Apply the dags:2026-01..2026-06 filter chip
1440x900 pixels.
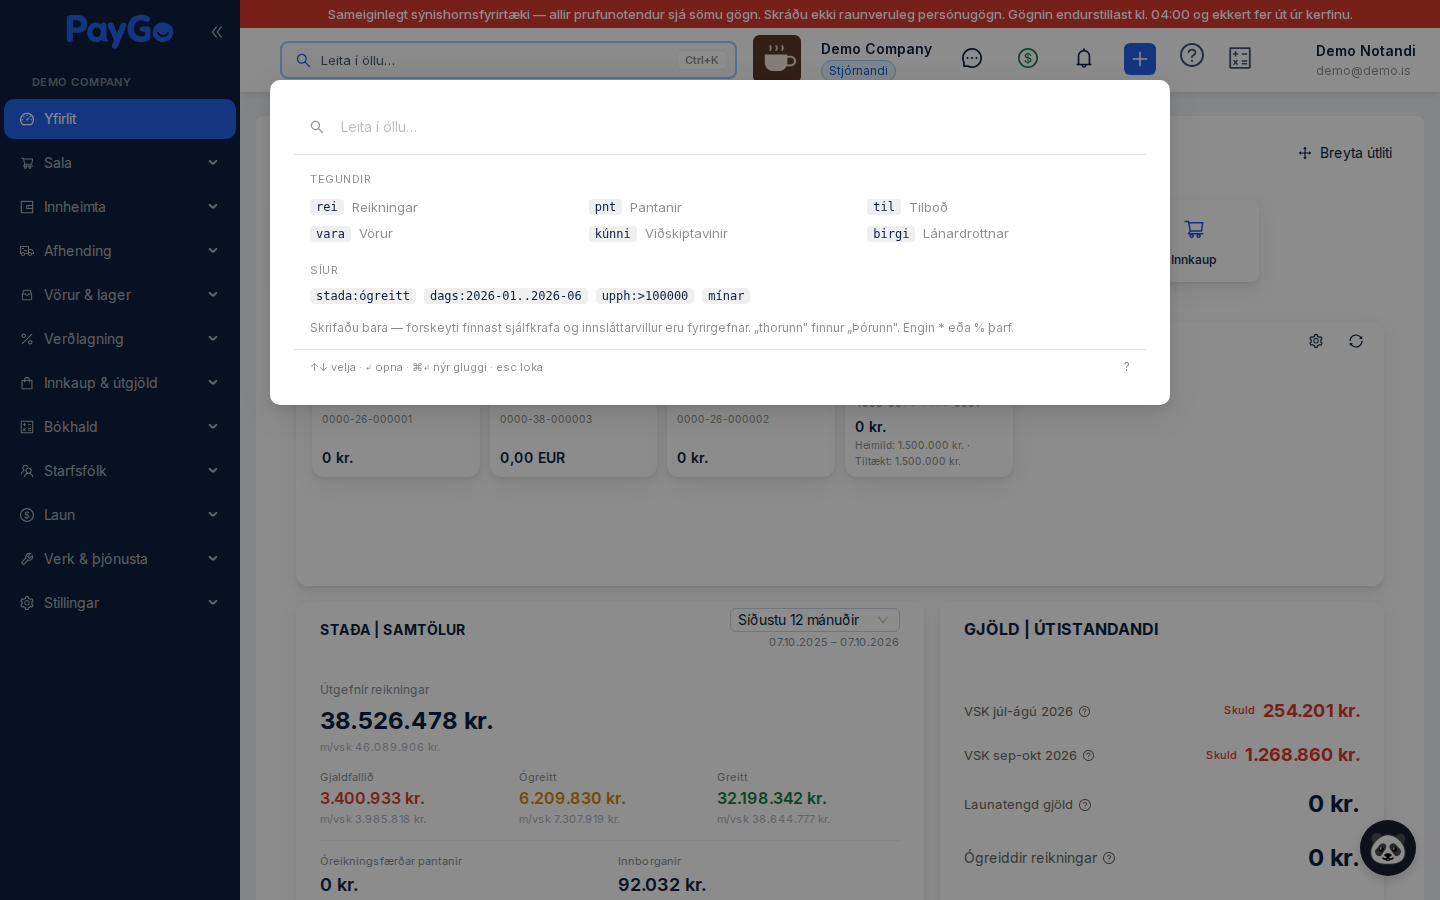click(x=506, y=296)
